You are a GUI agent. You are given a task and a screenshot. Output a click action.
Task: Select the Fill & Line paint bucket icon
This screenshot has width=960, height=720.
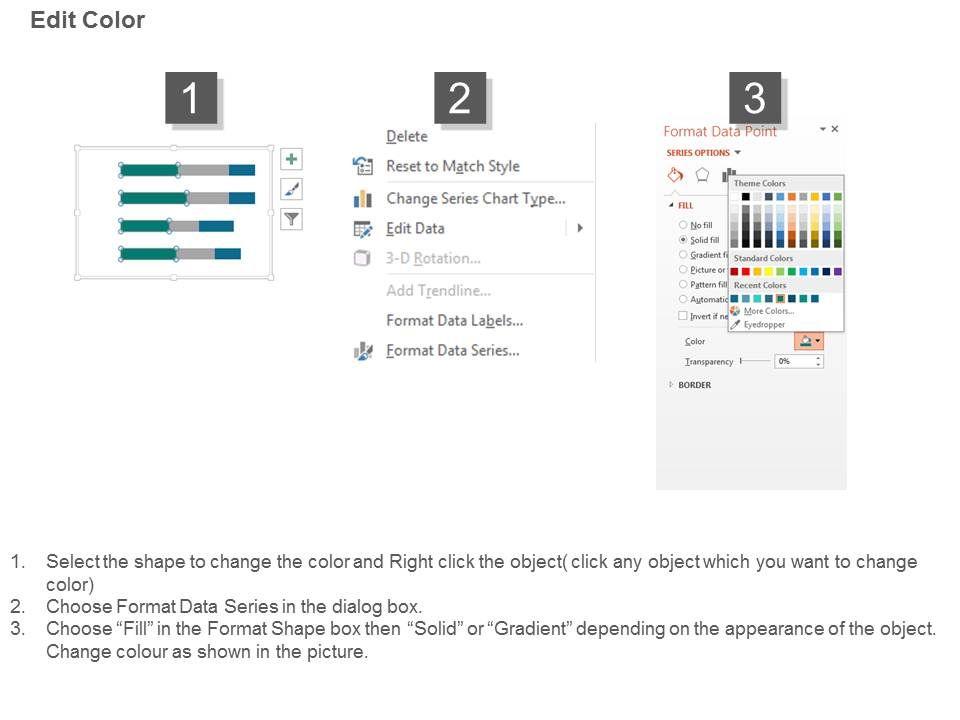coord(675,175)
